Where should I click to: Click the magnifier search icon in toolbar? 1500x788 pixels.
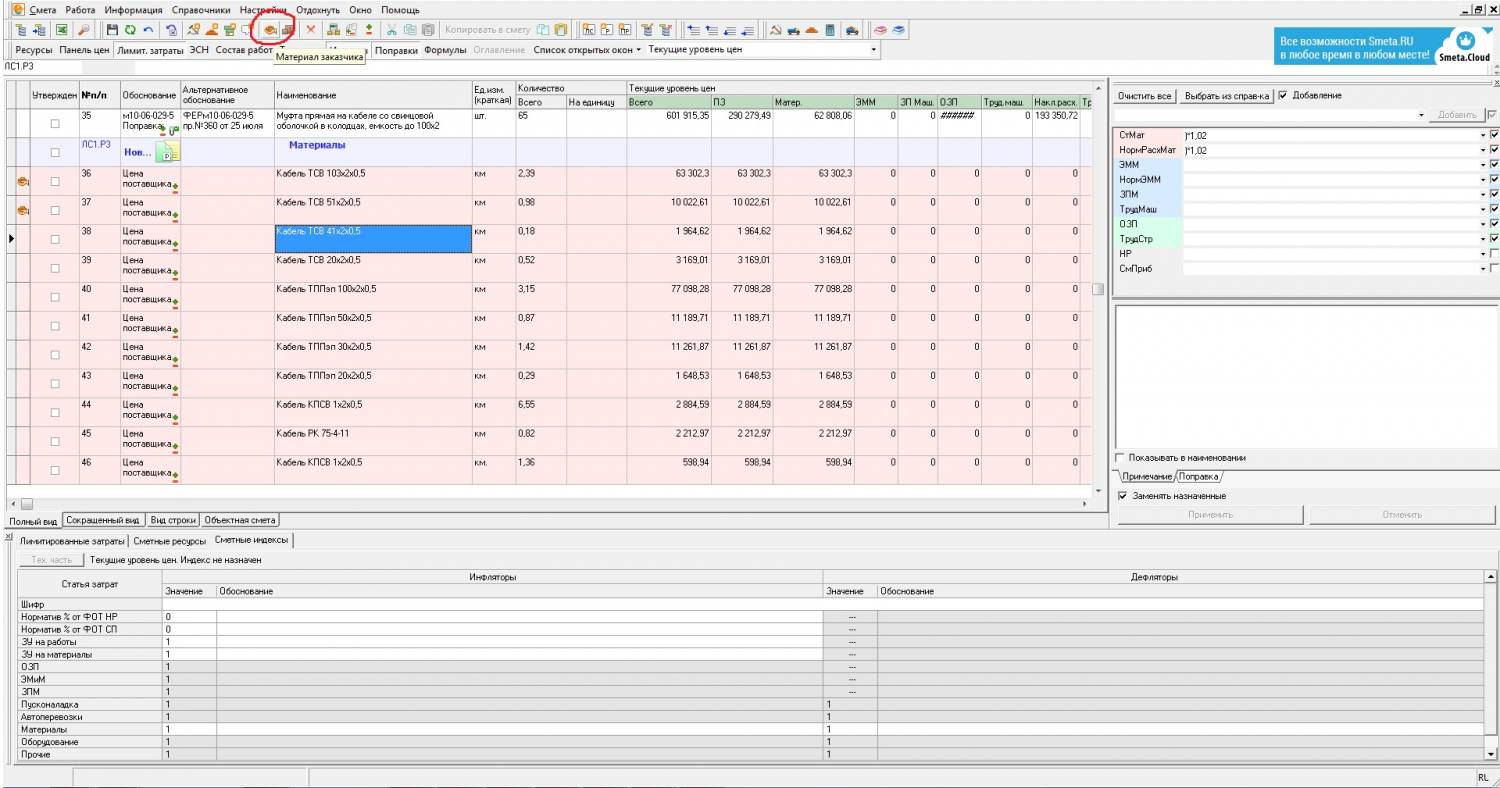coord(84,30)
